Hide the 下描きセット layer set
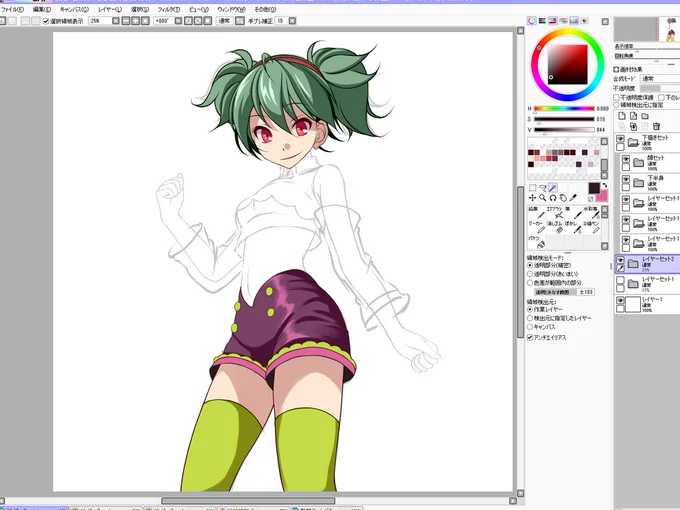Image resolution: width=680 pixels, height=510 pixels. [620, 139]
